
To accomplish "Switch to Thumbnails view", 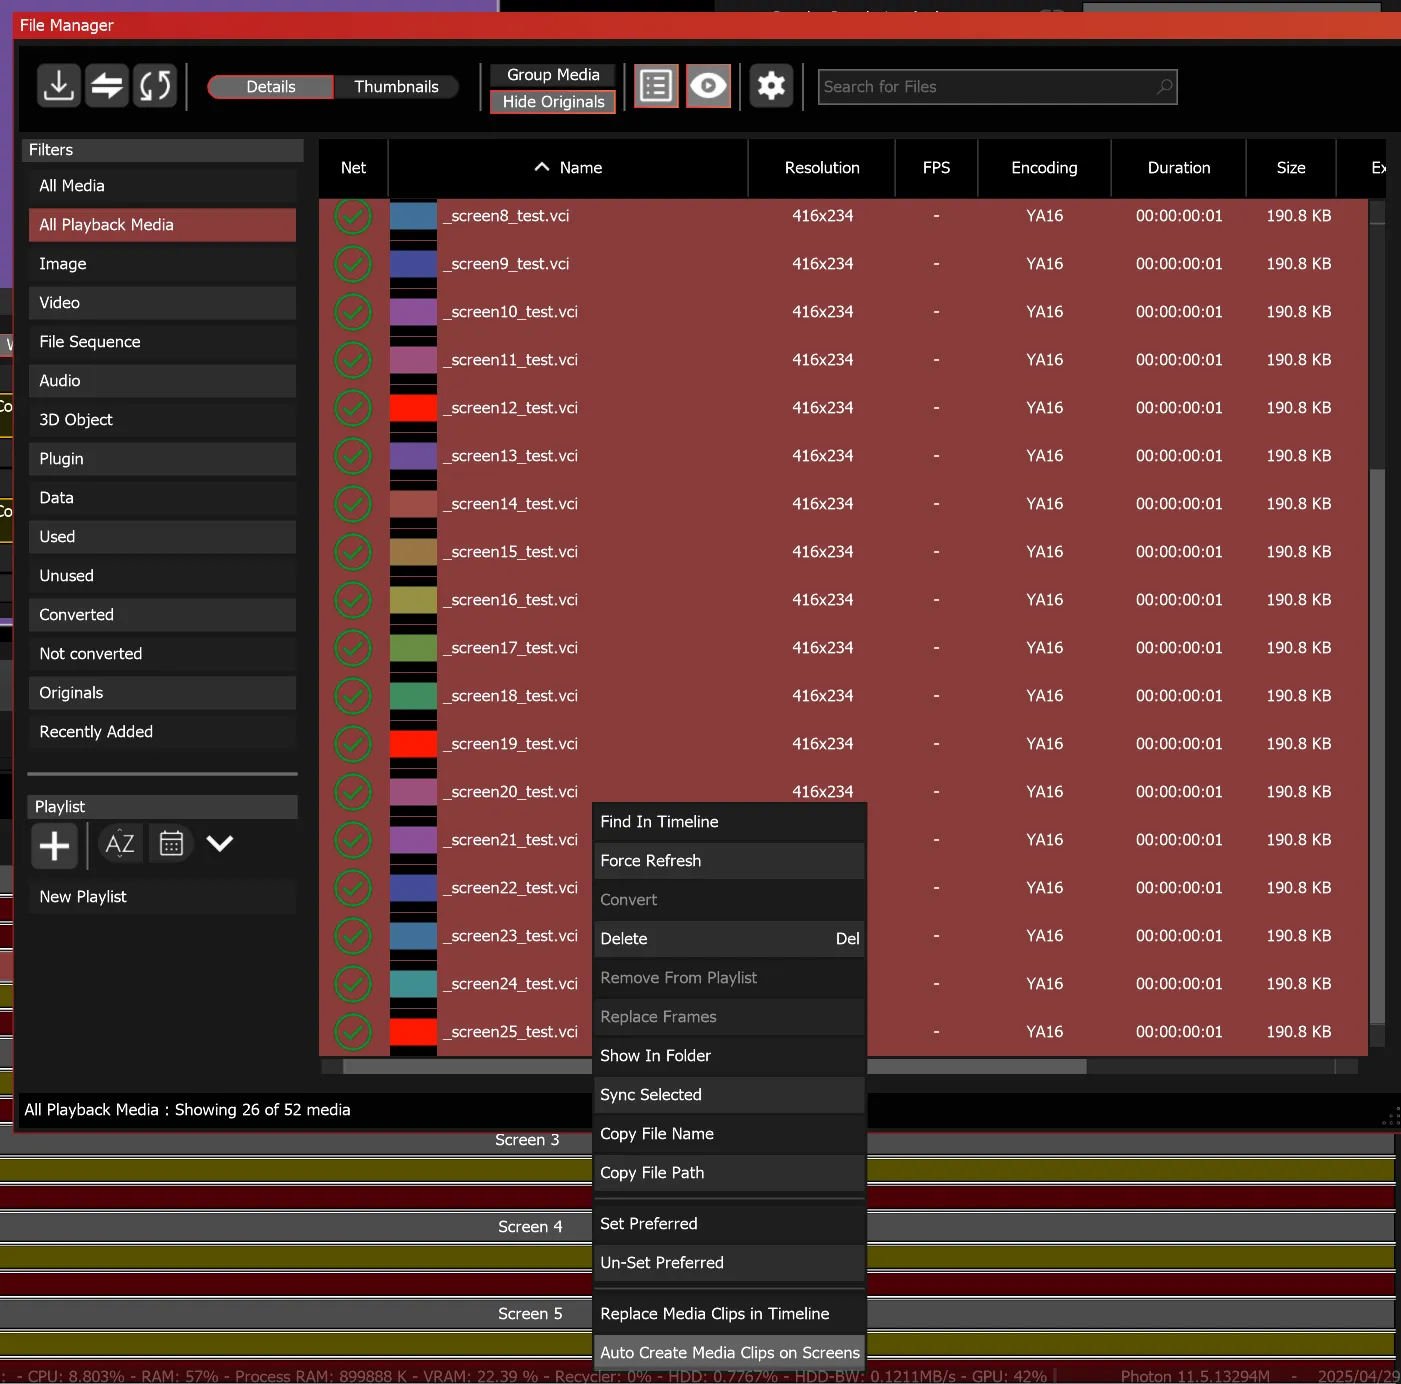I will click(x=396, y=87).
